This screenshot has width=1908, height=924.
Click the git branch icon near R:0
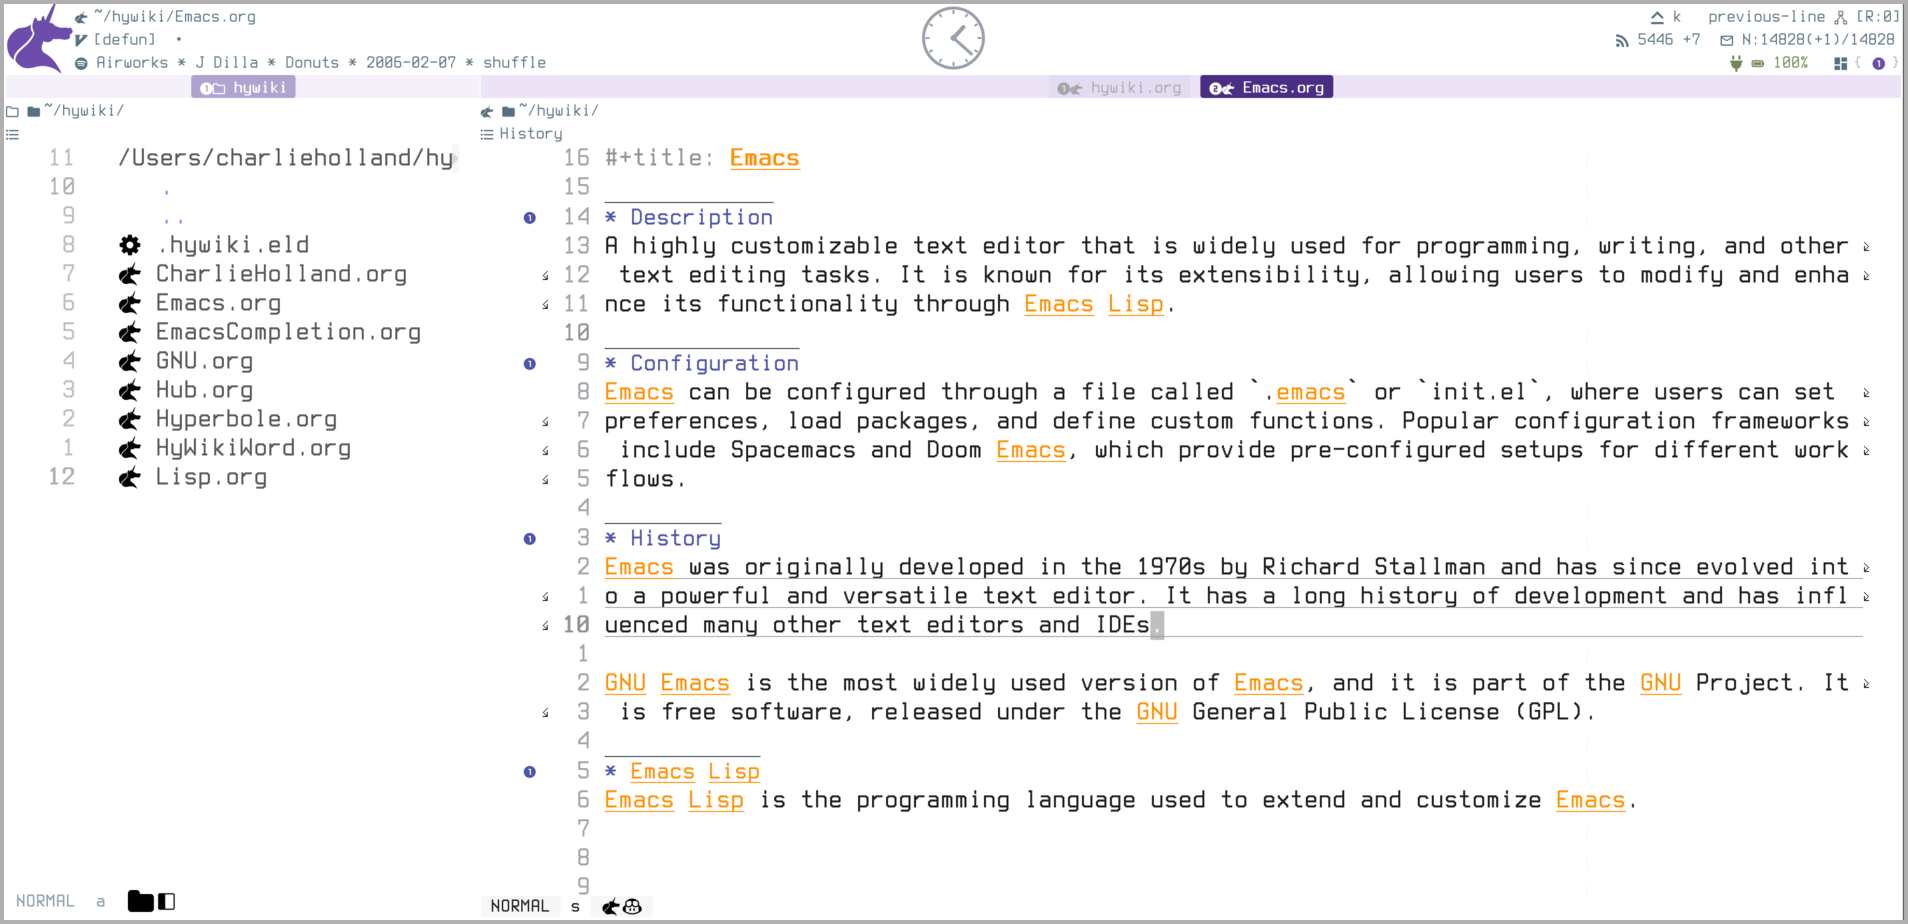[x=1840, y=17]
